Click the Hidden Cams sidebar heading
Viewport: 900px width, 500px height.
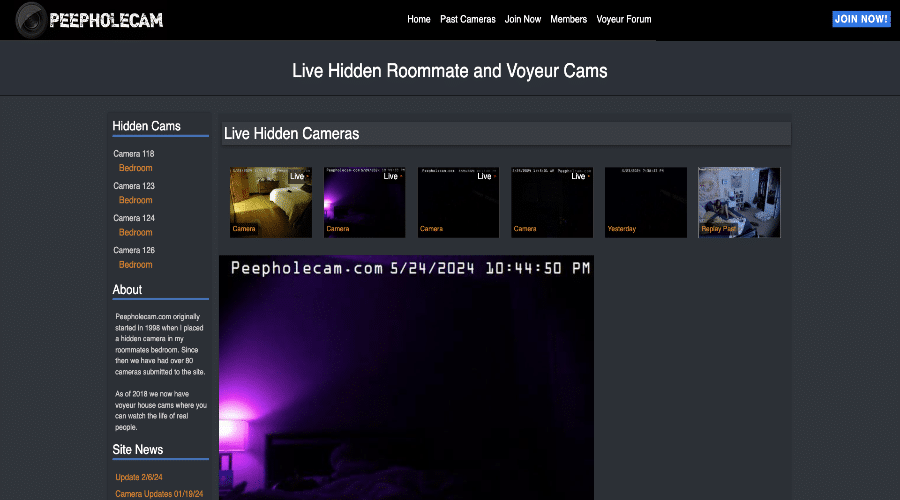[x=146, y=126]
